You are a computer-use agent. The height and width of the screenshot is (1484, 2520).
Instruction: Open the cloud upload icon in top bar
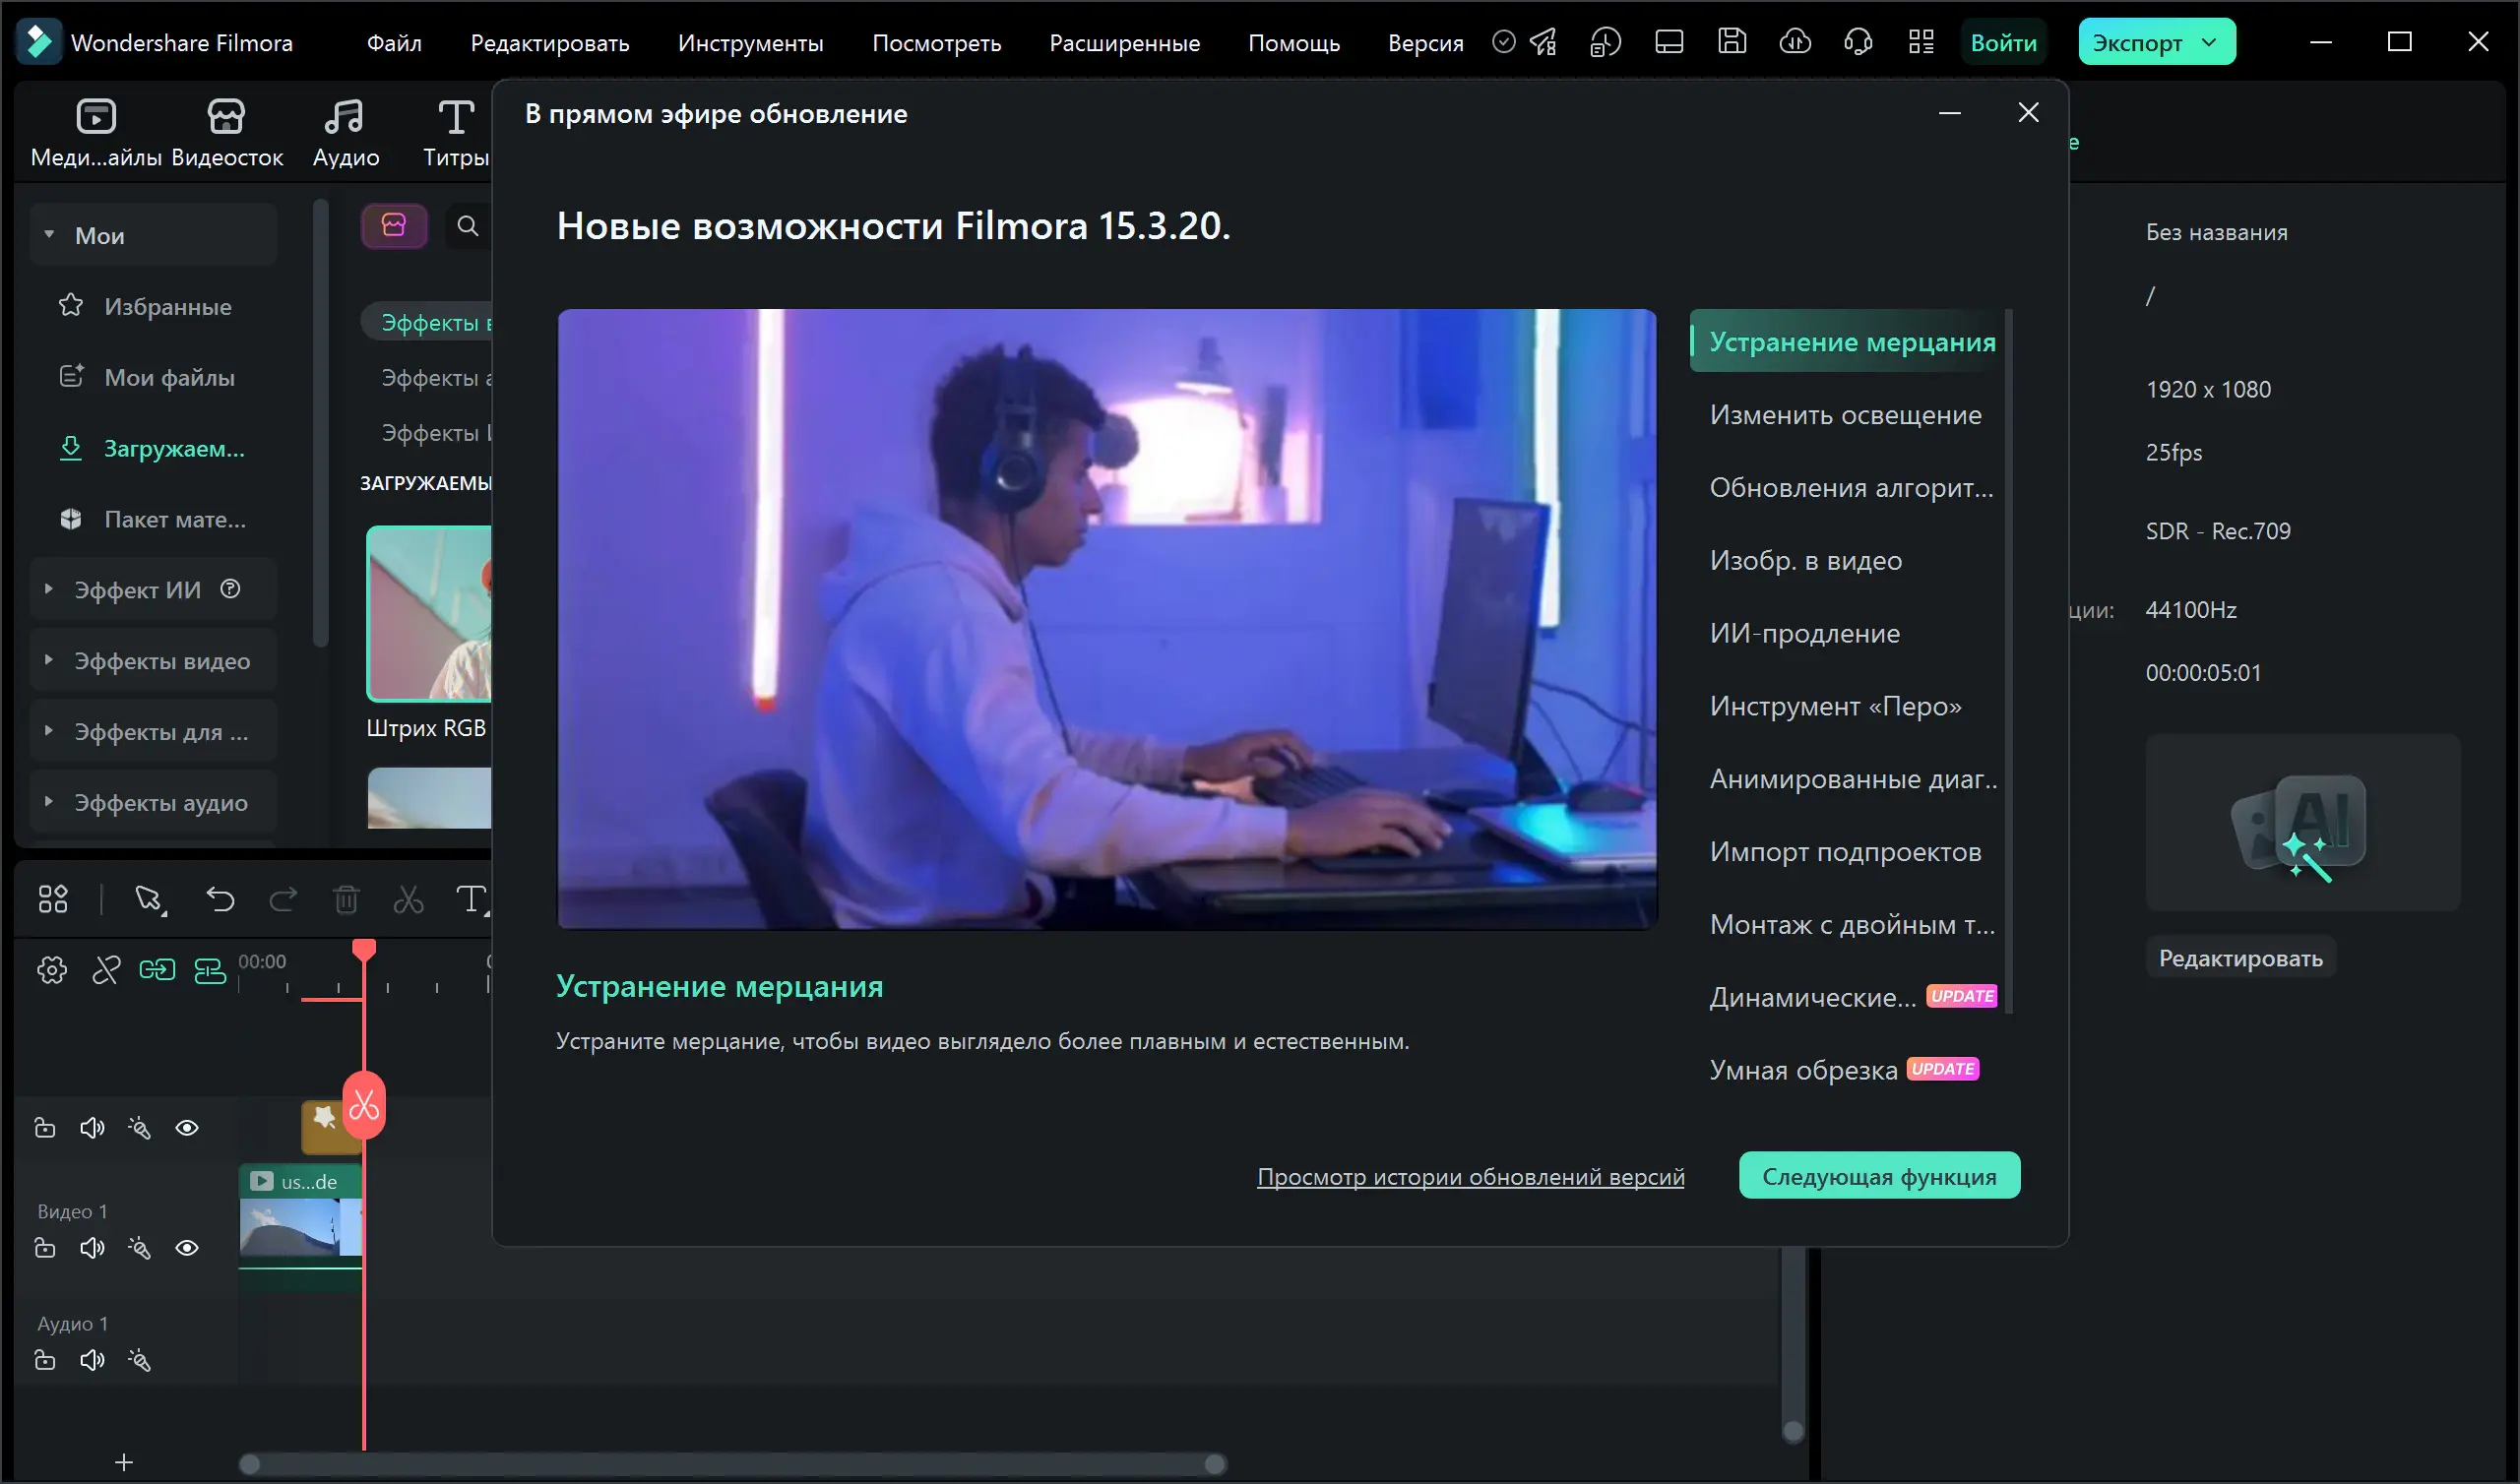click(1795, 42)
